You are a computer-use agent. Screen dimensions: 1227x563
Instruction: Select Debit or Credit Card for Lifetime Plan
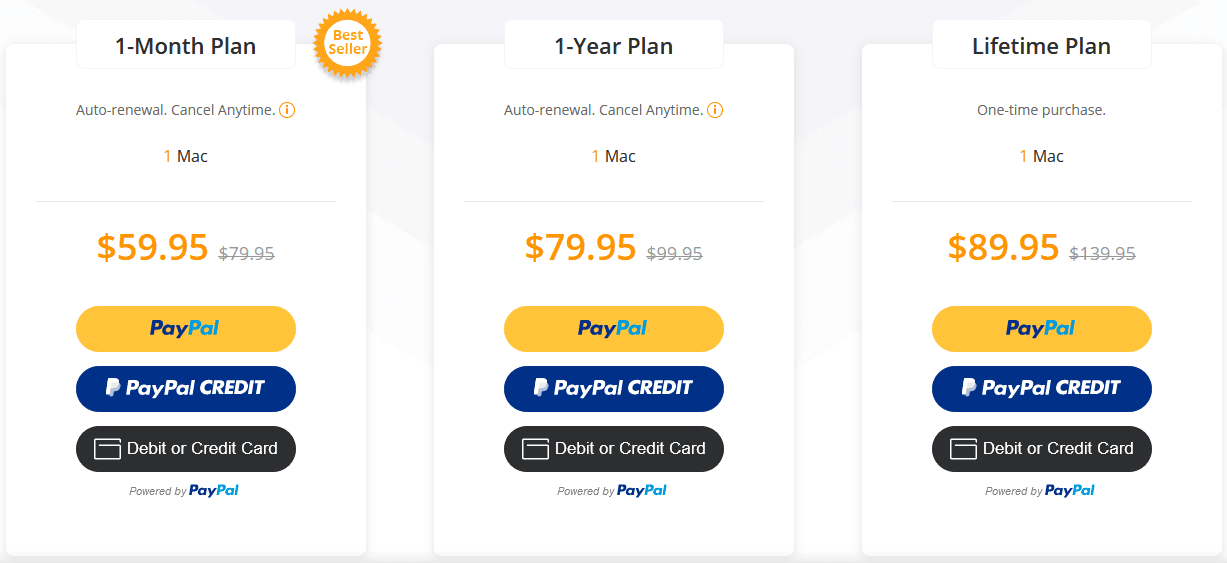tap(1041, 449)
